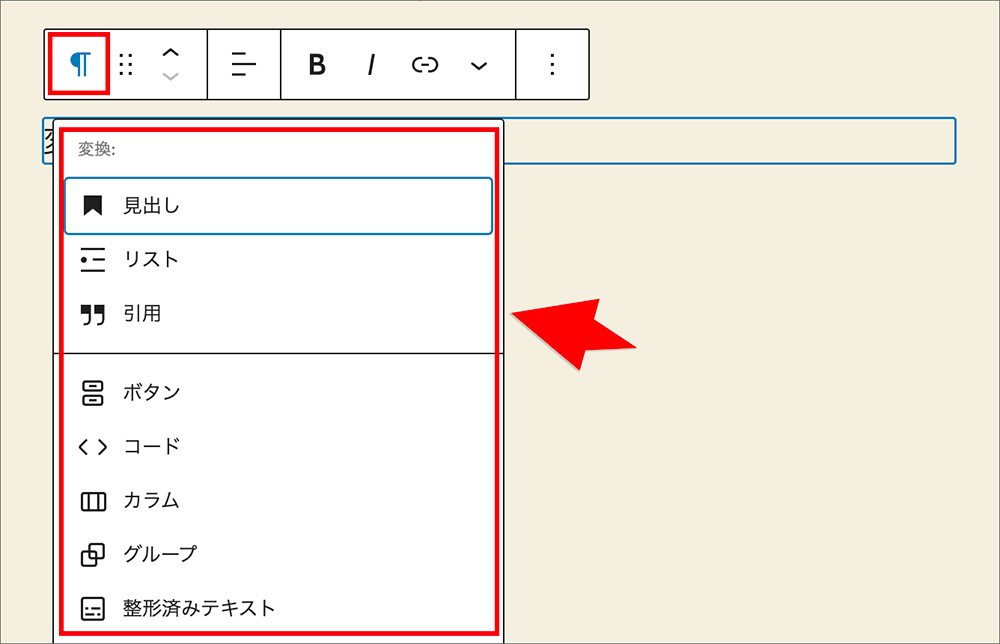Transform block to ボタン
1000x644 pixels.
[151, 392]
